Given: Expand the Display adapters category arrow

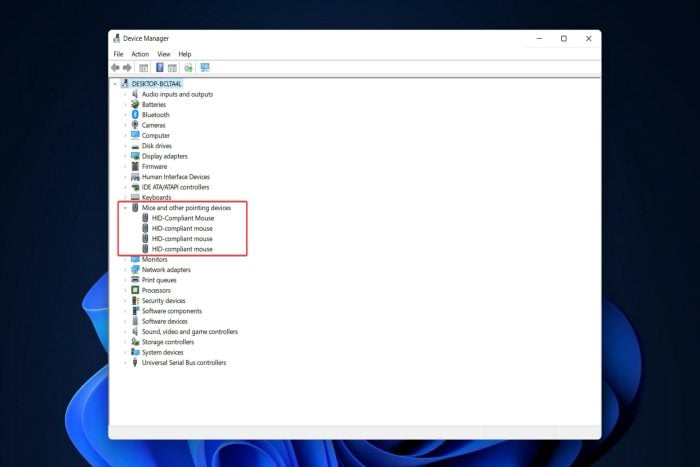Looking at the screenshot, I should coord(125,156).
